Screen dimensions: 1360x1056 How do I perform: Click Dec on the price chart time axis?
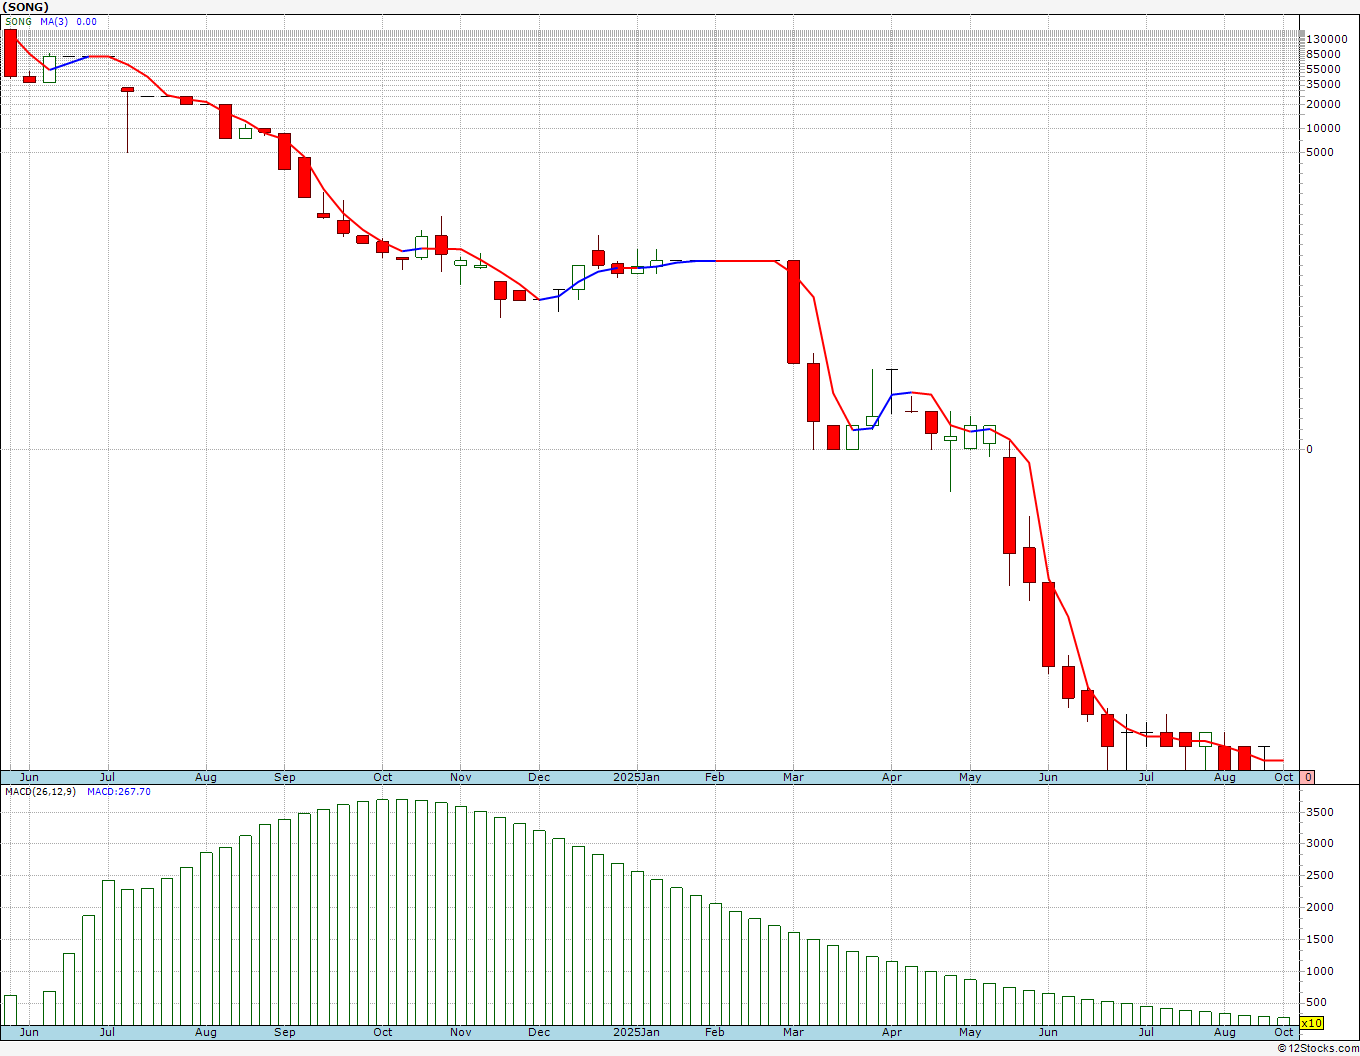tap(539, 777)
